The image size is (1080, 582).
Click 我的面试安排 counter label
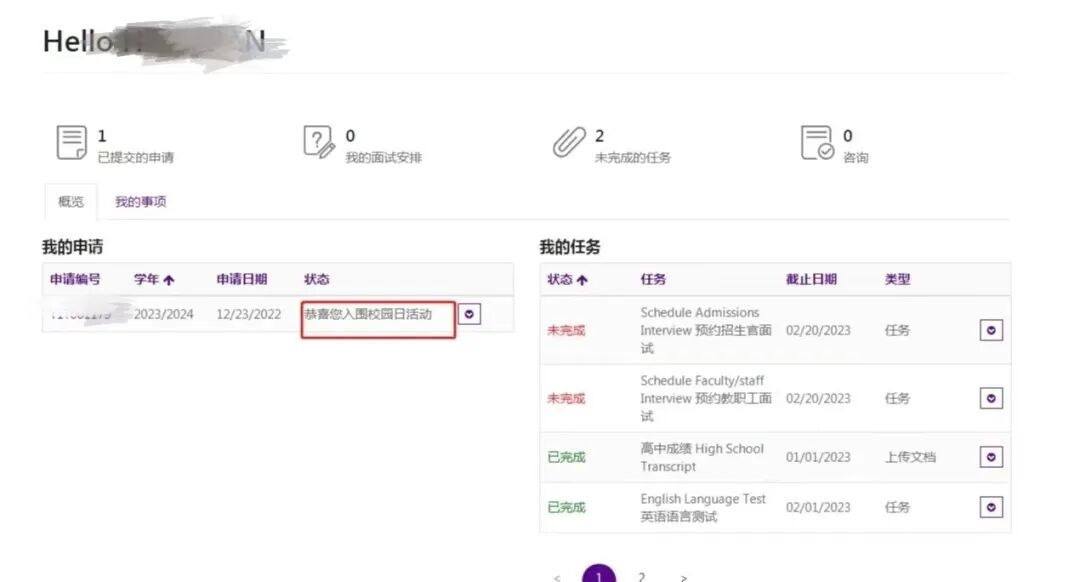point(384,158)
